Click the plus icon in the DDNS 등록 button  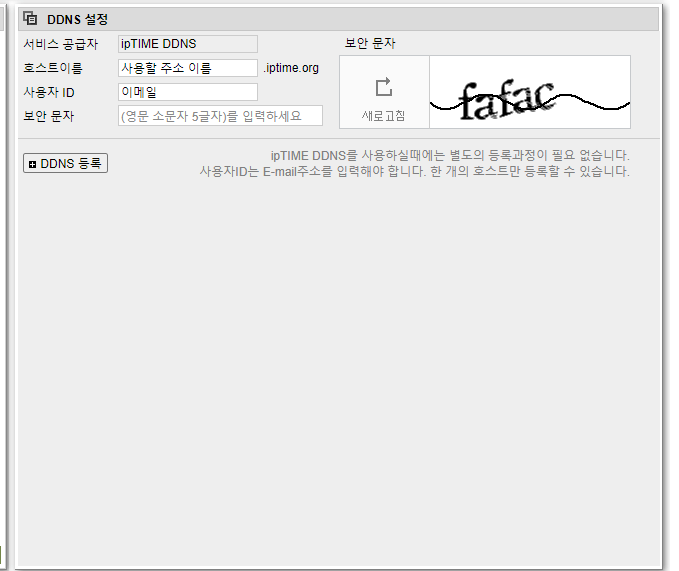32,165
